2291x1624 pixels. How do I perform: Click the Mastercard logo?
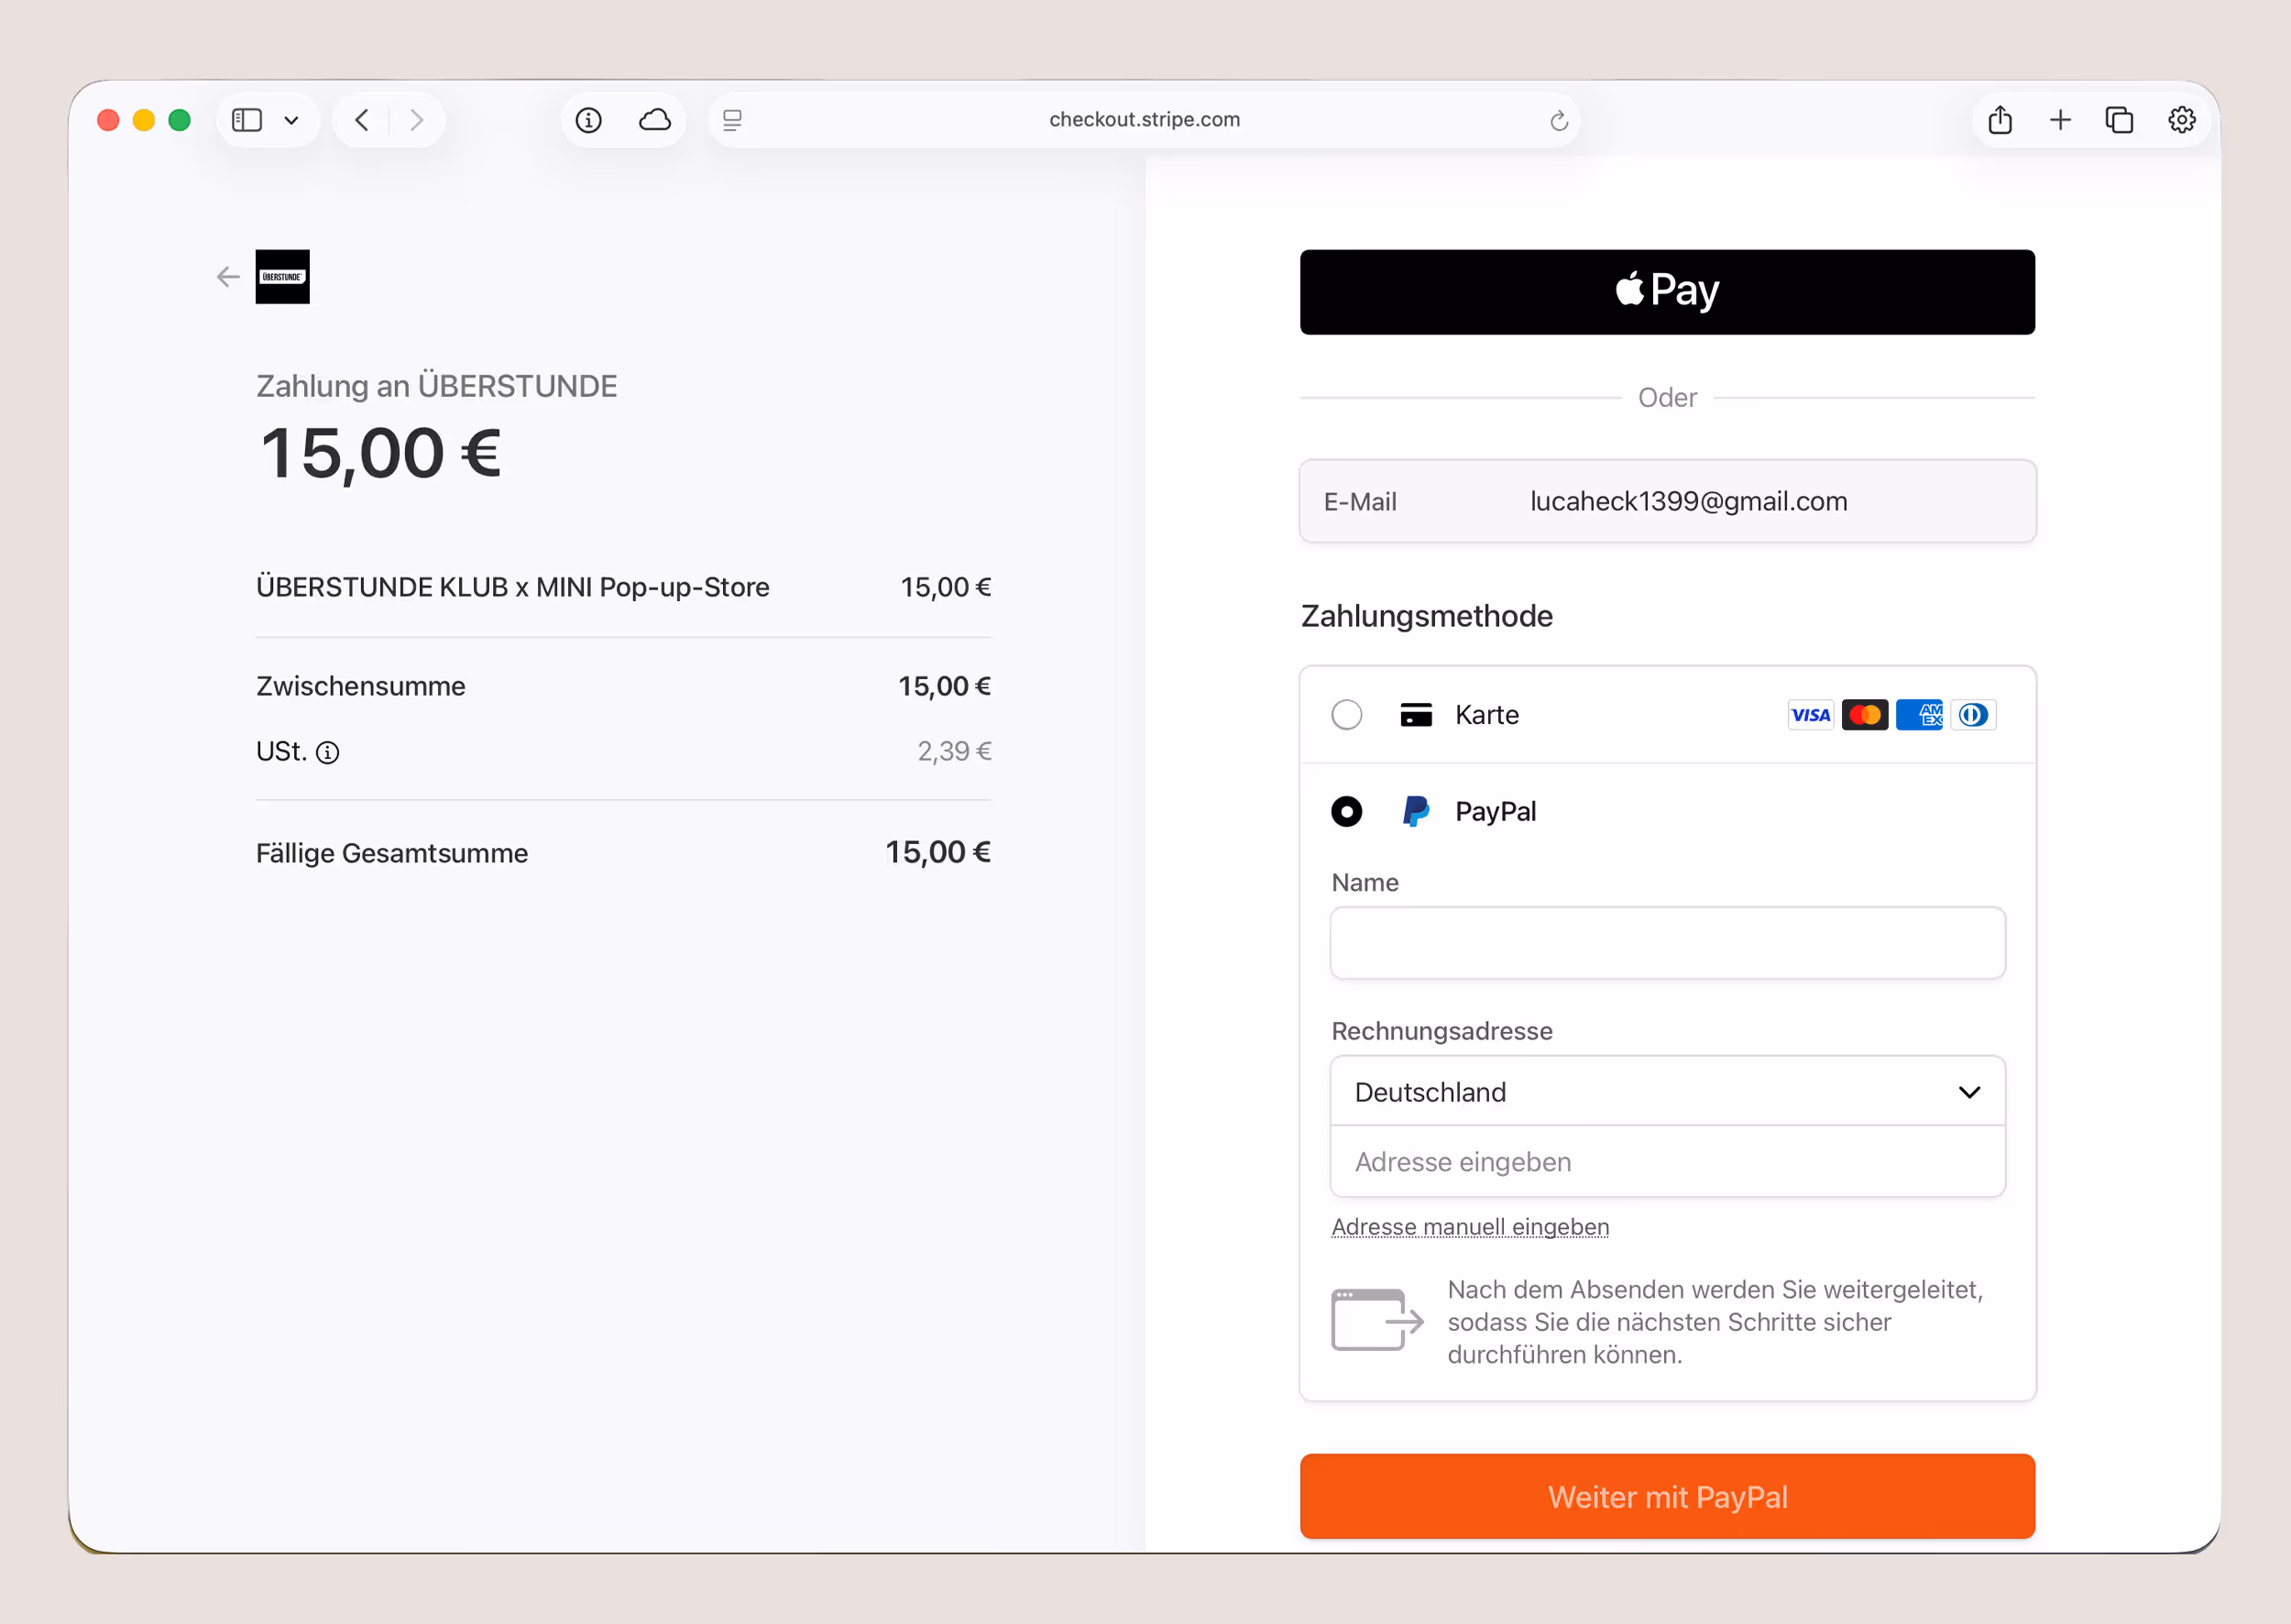pos(1865,715)
